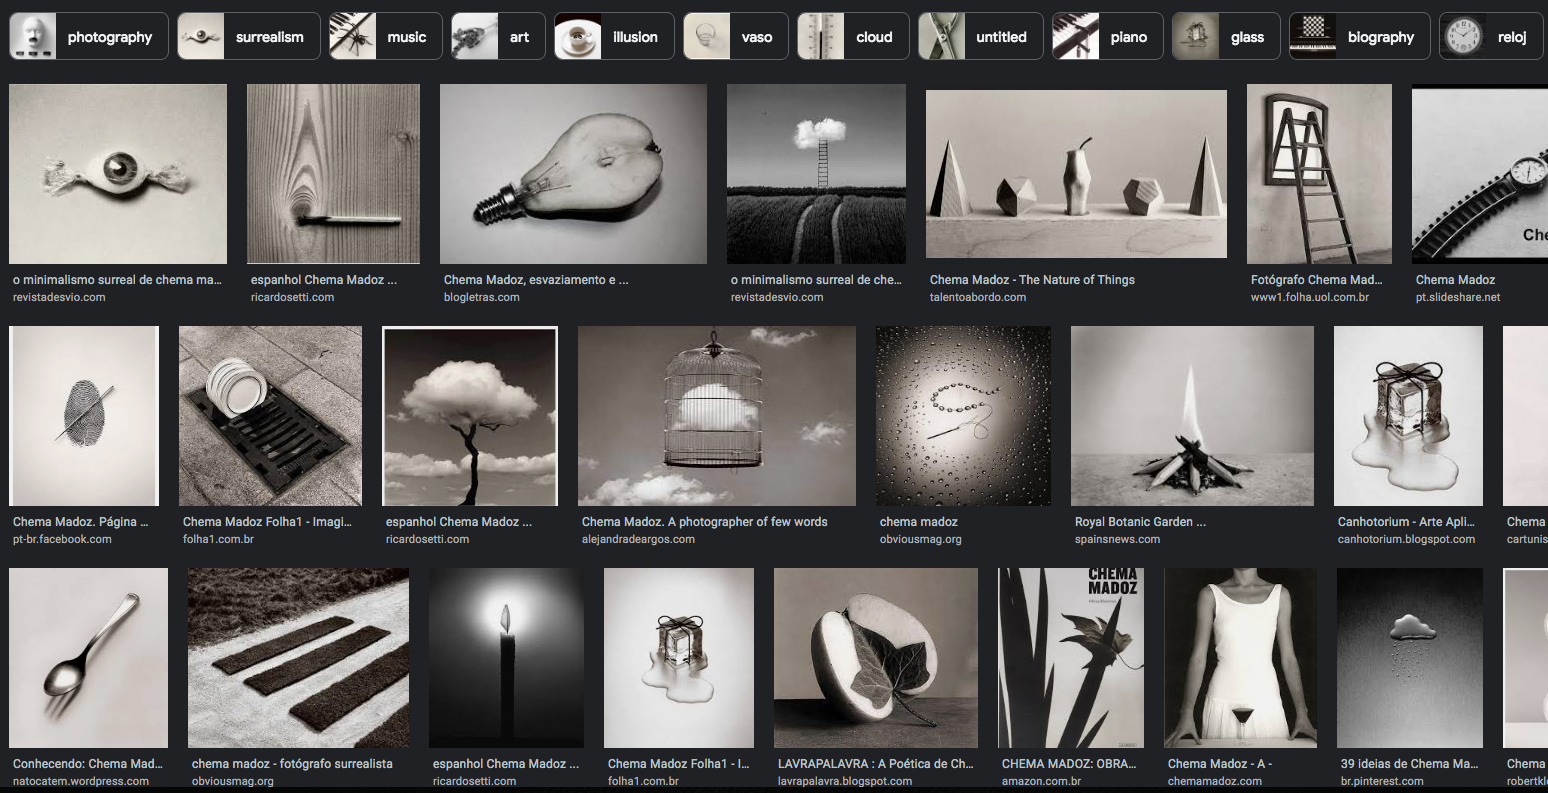This screenshot has width=1548, height=793.
Task: Open 'LAVRAPALAVRA : A Poética de Ch...' link
Action: pyautogui.click(x=876, y=764)
